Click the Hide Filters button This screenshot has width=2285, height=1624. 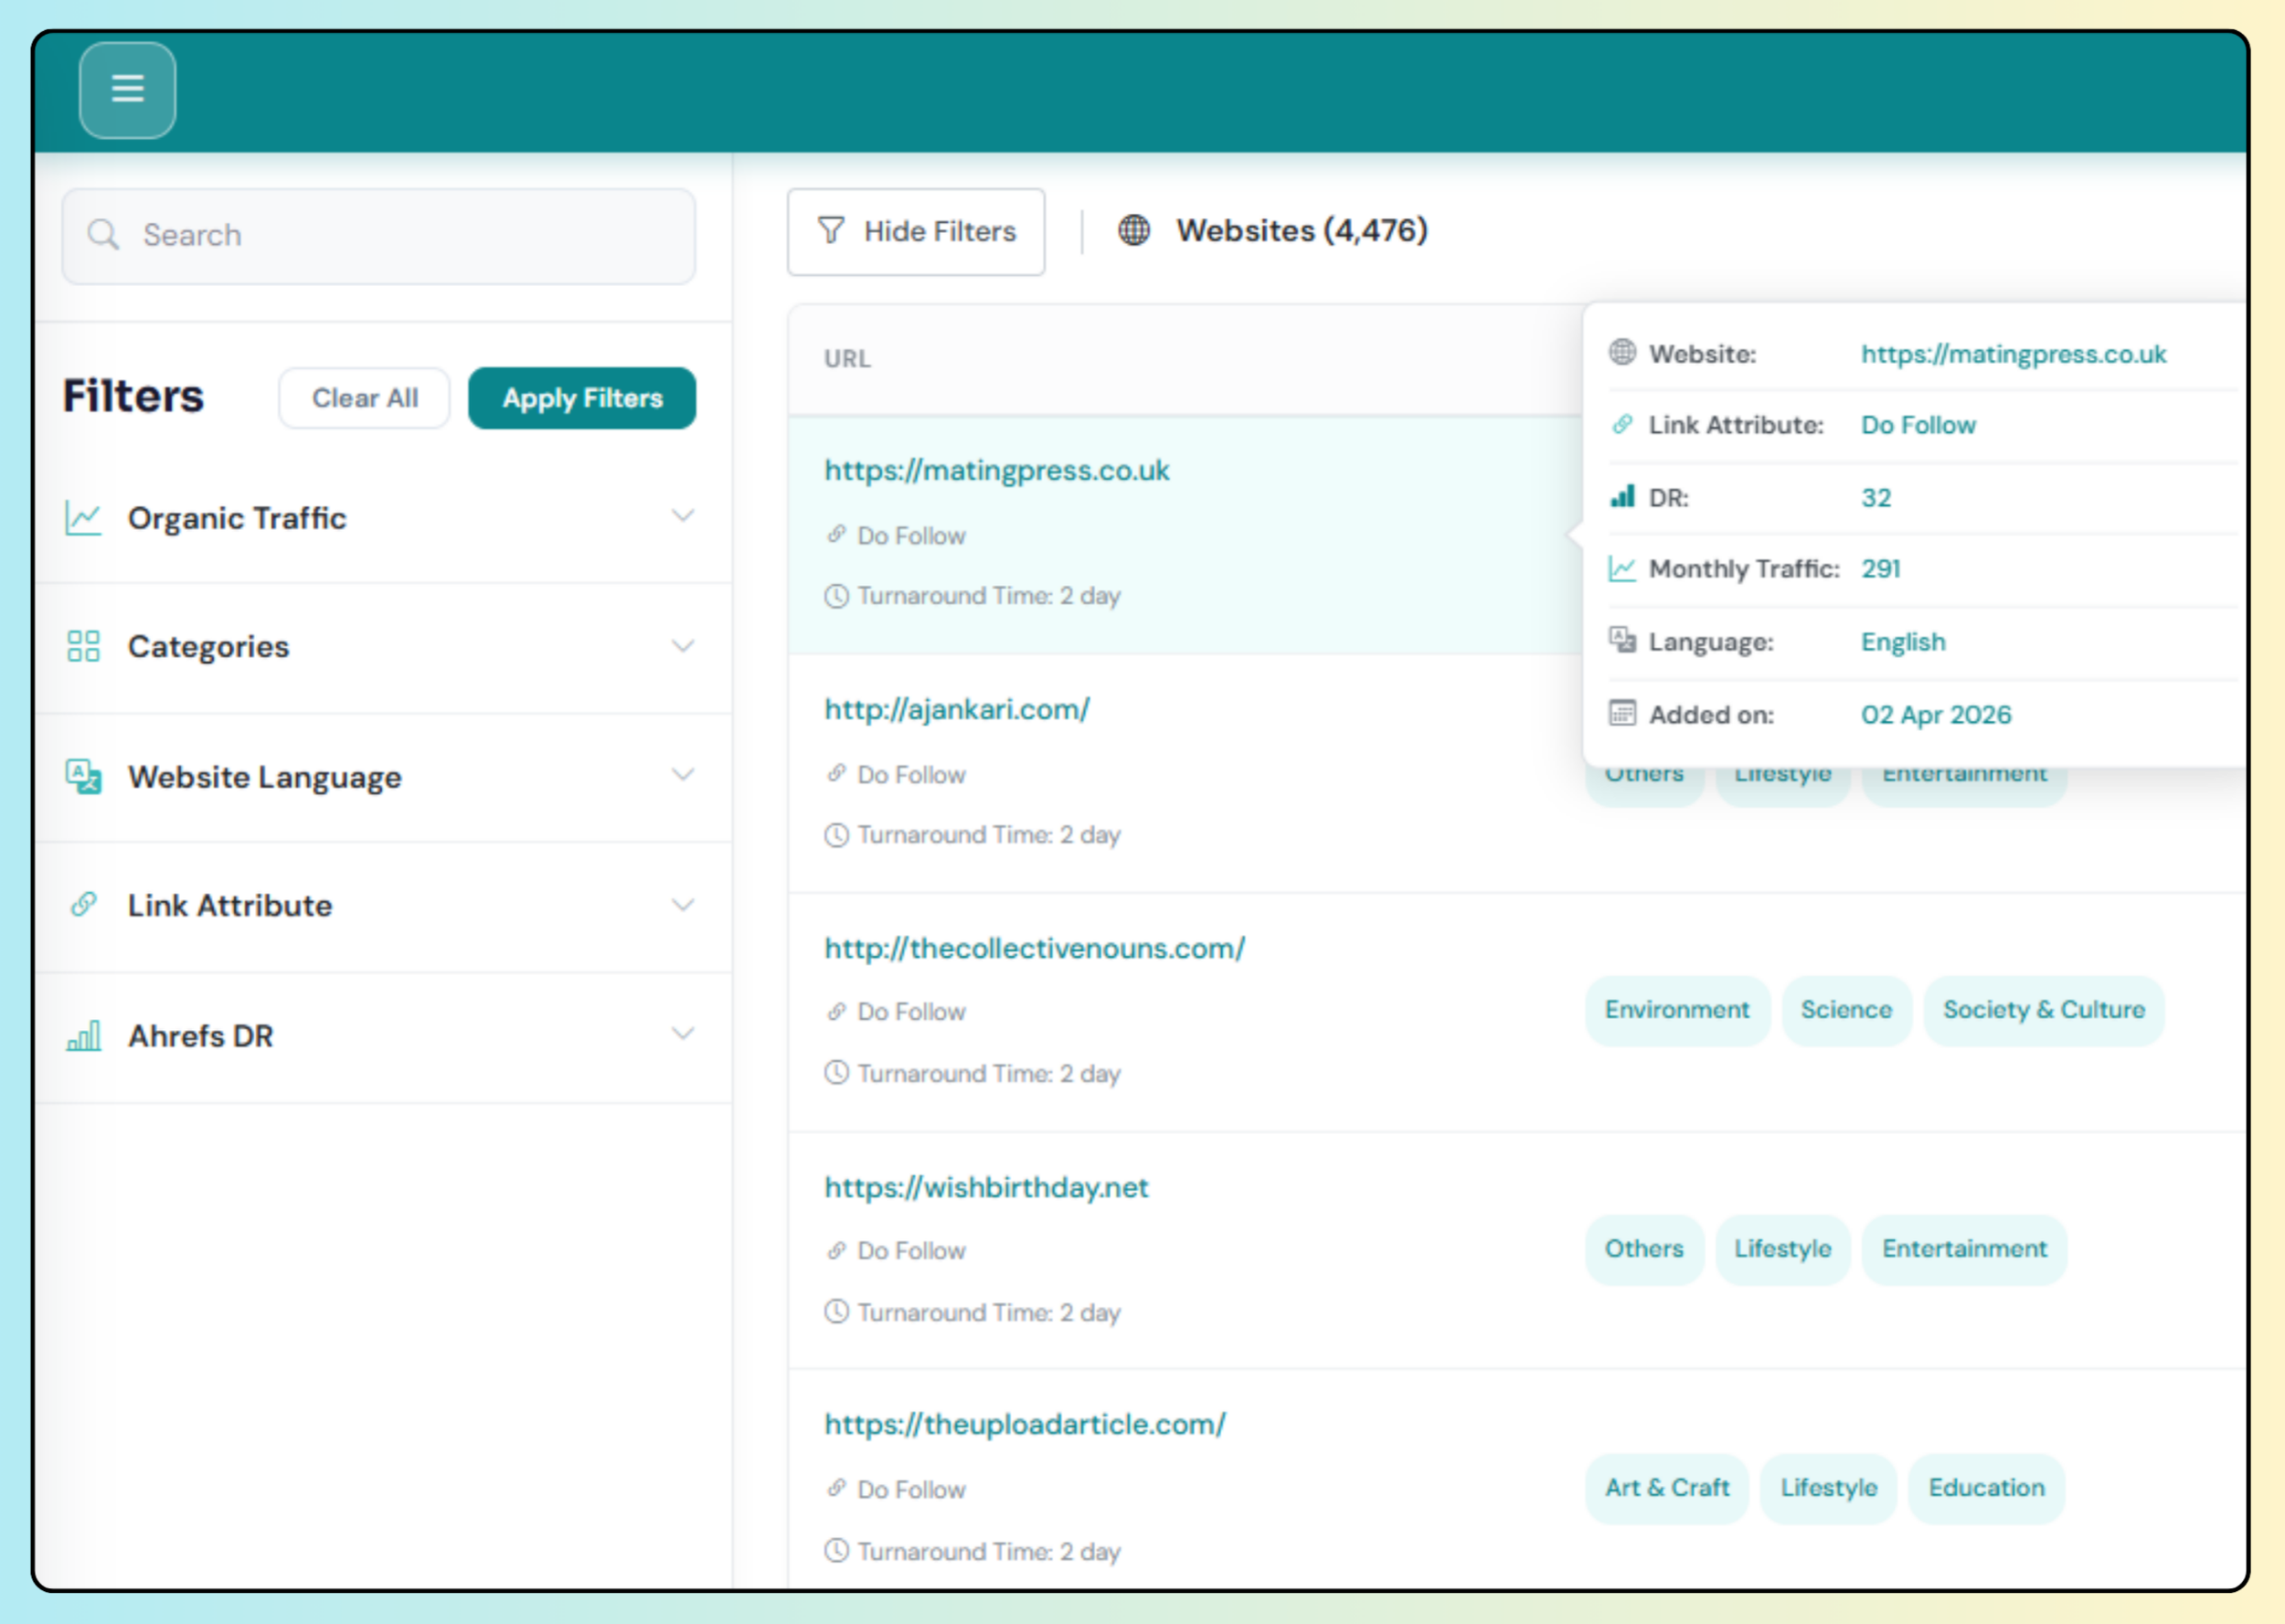click(x=916, y=231)
